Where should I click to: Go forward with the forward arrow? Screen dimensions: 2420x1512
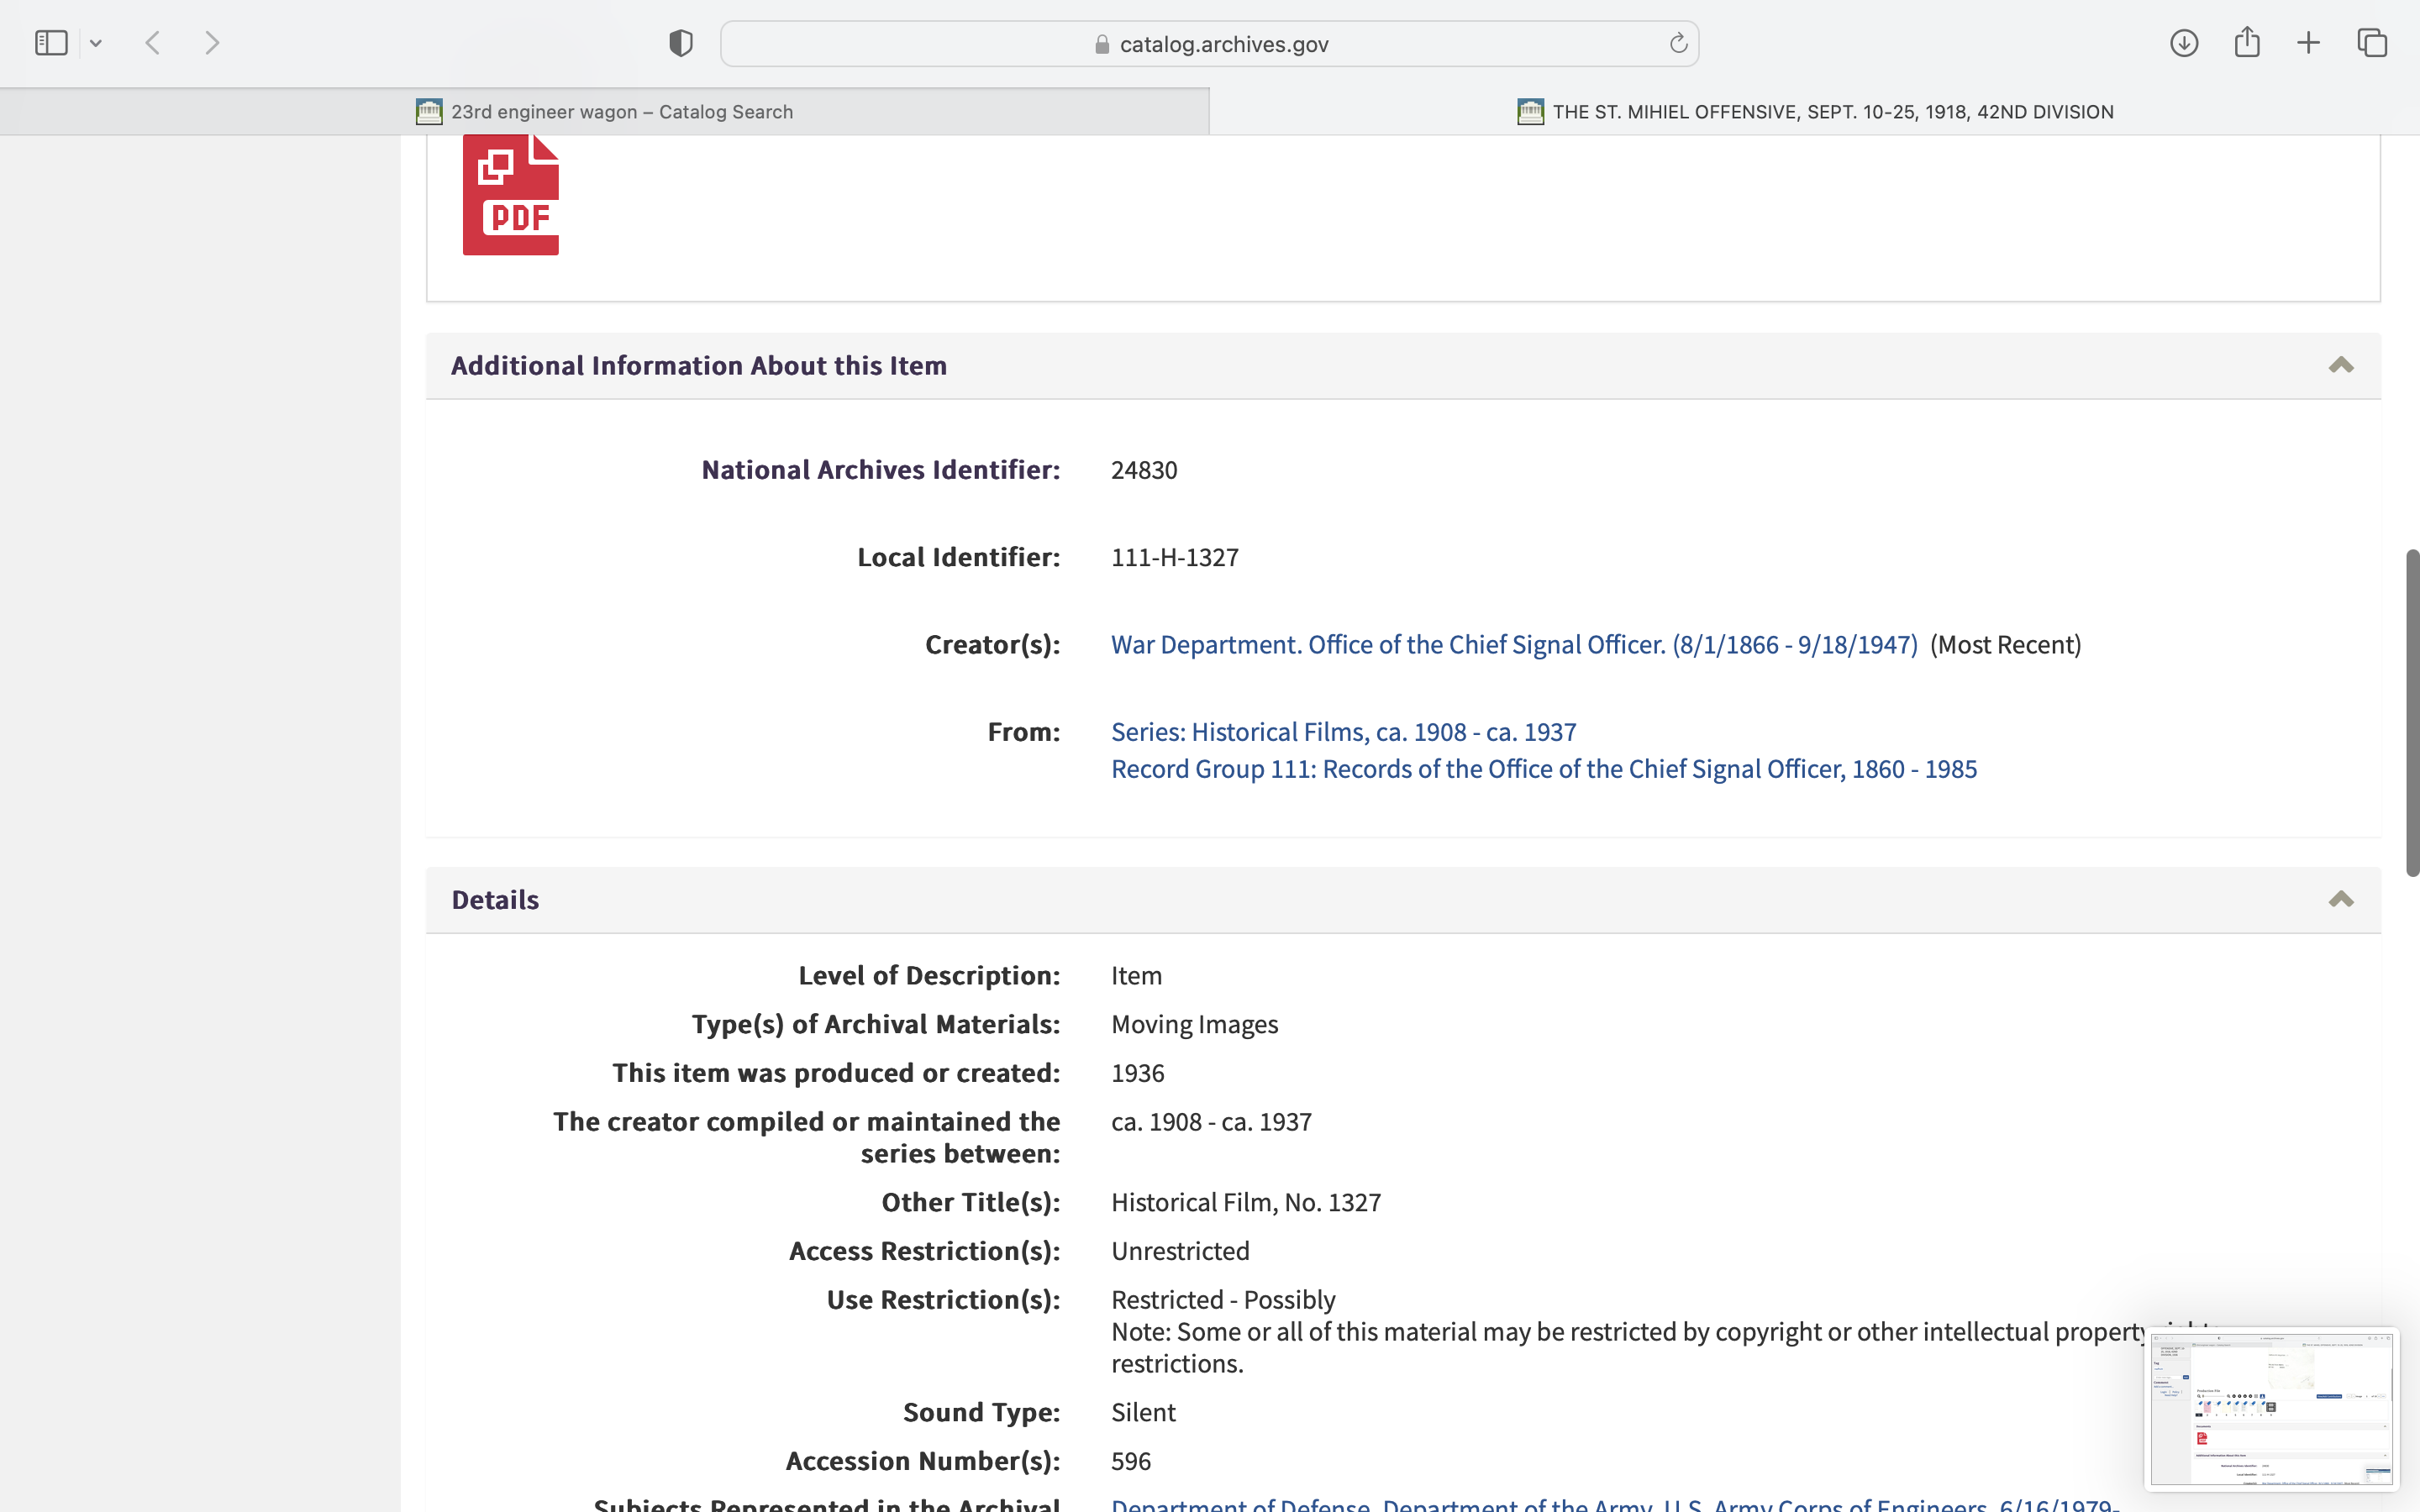[x=212, y=43]
